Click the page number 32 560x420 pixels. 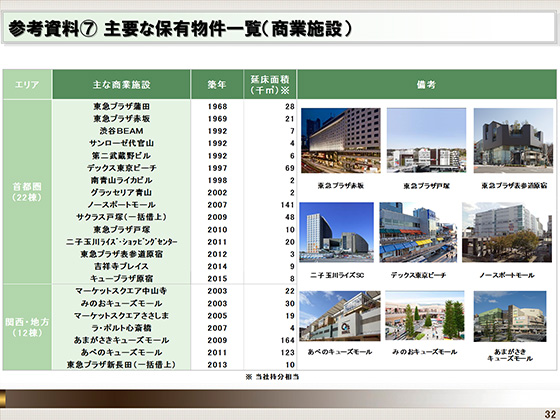point(550,414)
